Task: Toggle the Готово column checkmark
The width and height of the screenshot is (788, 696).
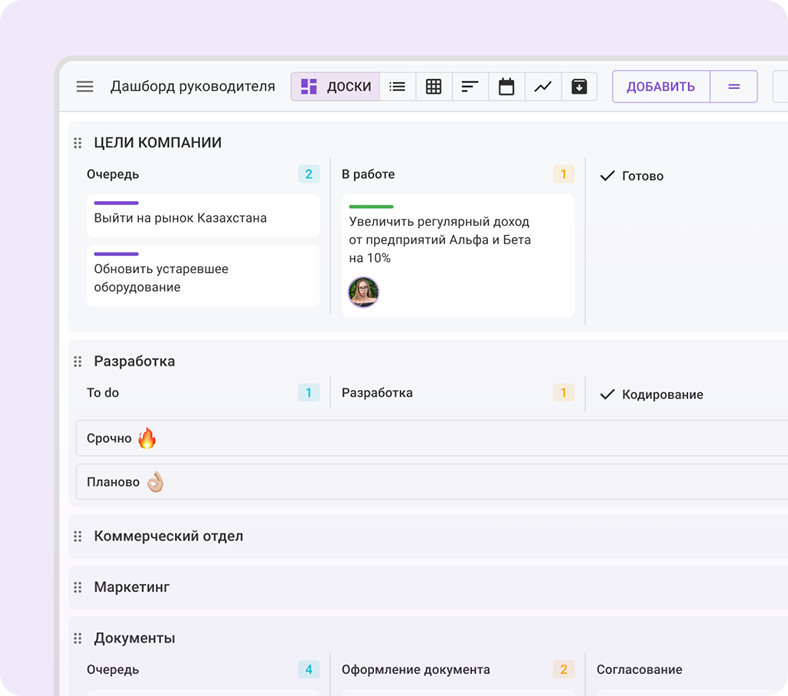Action: (x=607, y=176)
